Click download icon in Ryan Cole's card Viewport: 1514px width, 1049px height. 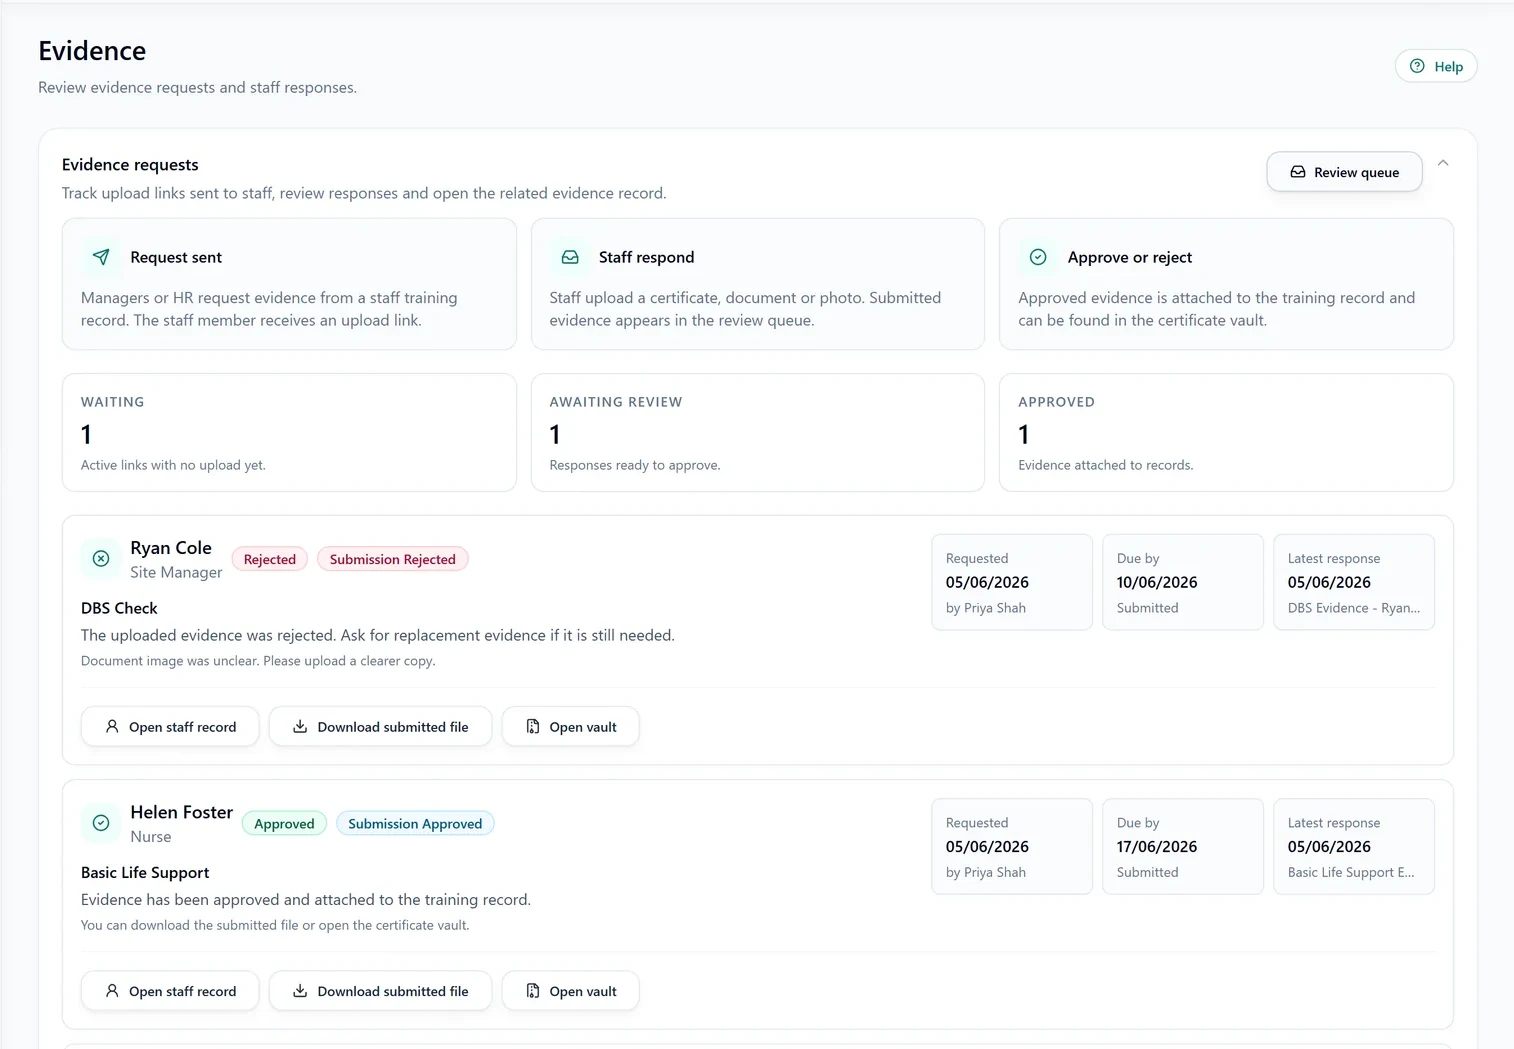point(300,727)
